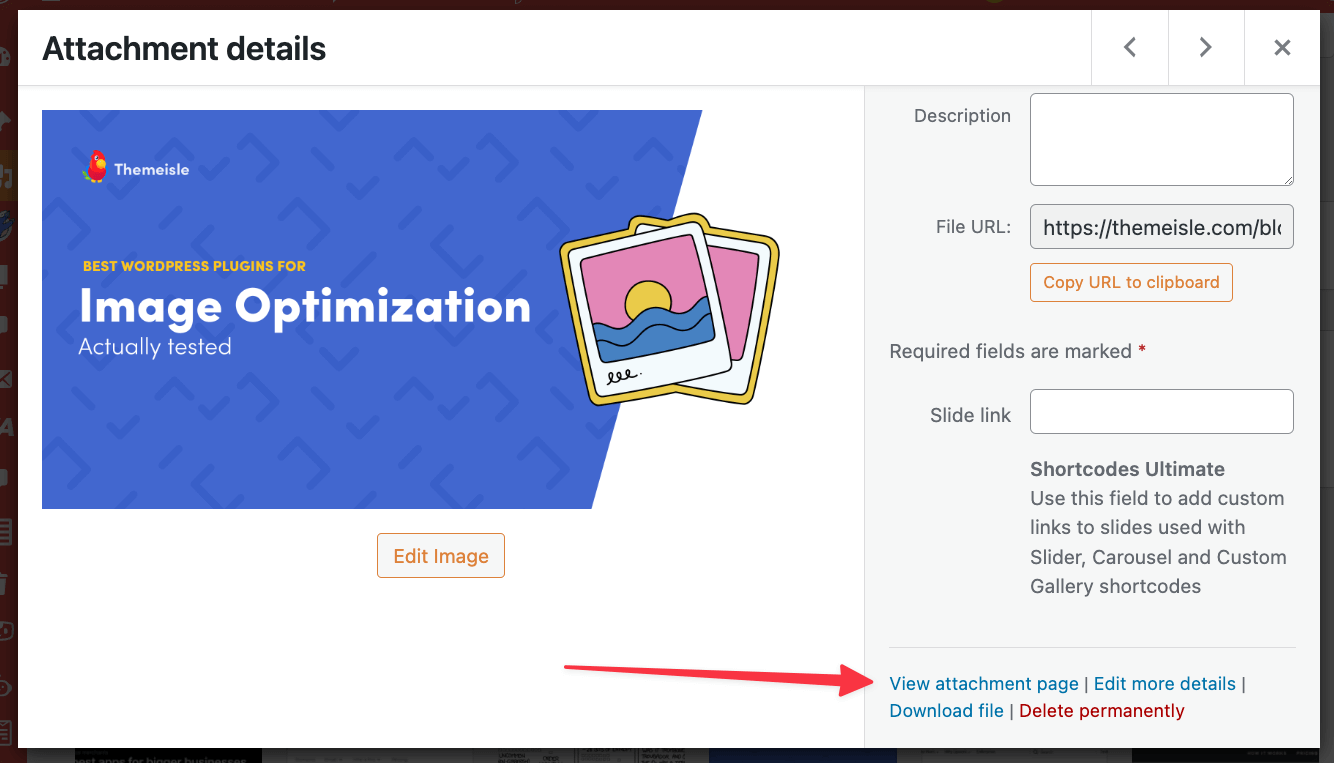Screen dimensions: 1334x763
Task: Close the Attachment details modal
Action: coord(1282,47)
